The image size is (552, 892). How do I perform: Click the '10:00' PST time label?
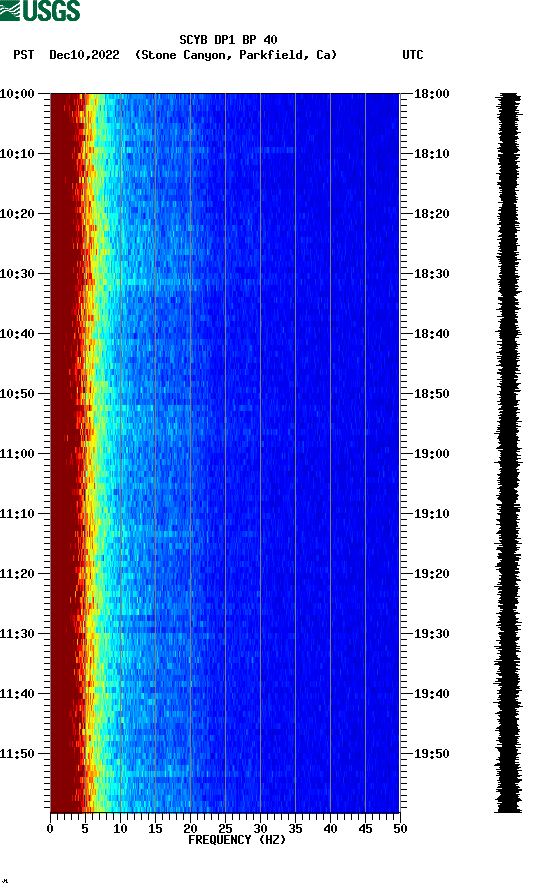click(x=17, y=94)
